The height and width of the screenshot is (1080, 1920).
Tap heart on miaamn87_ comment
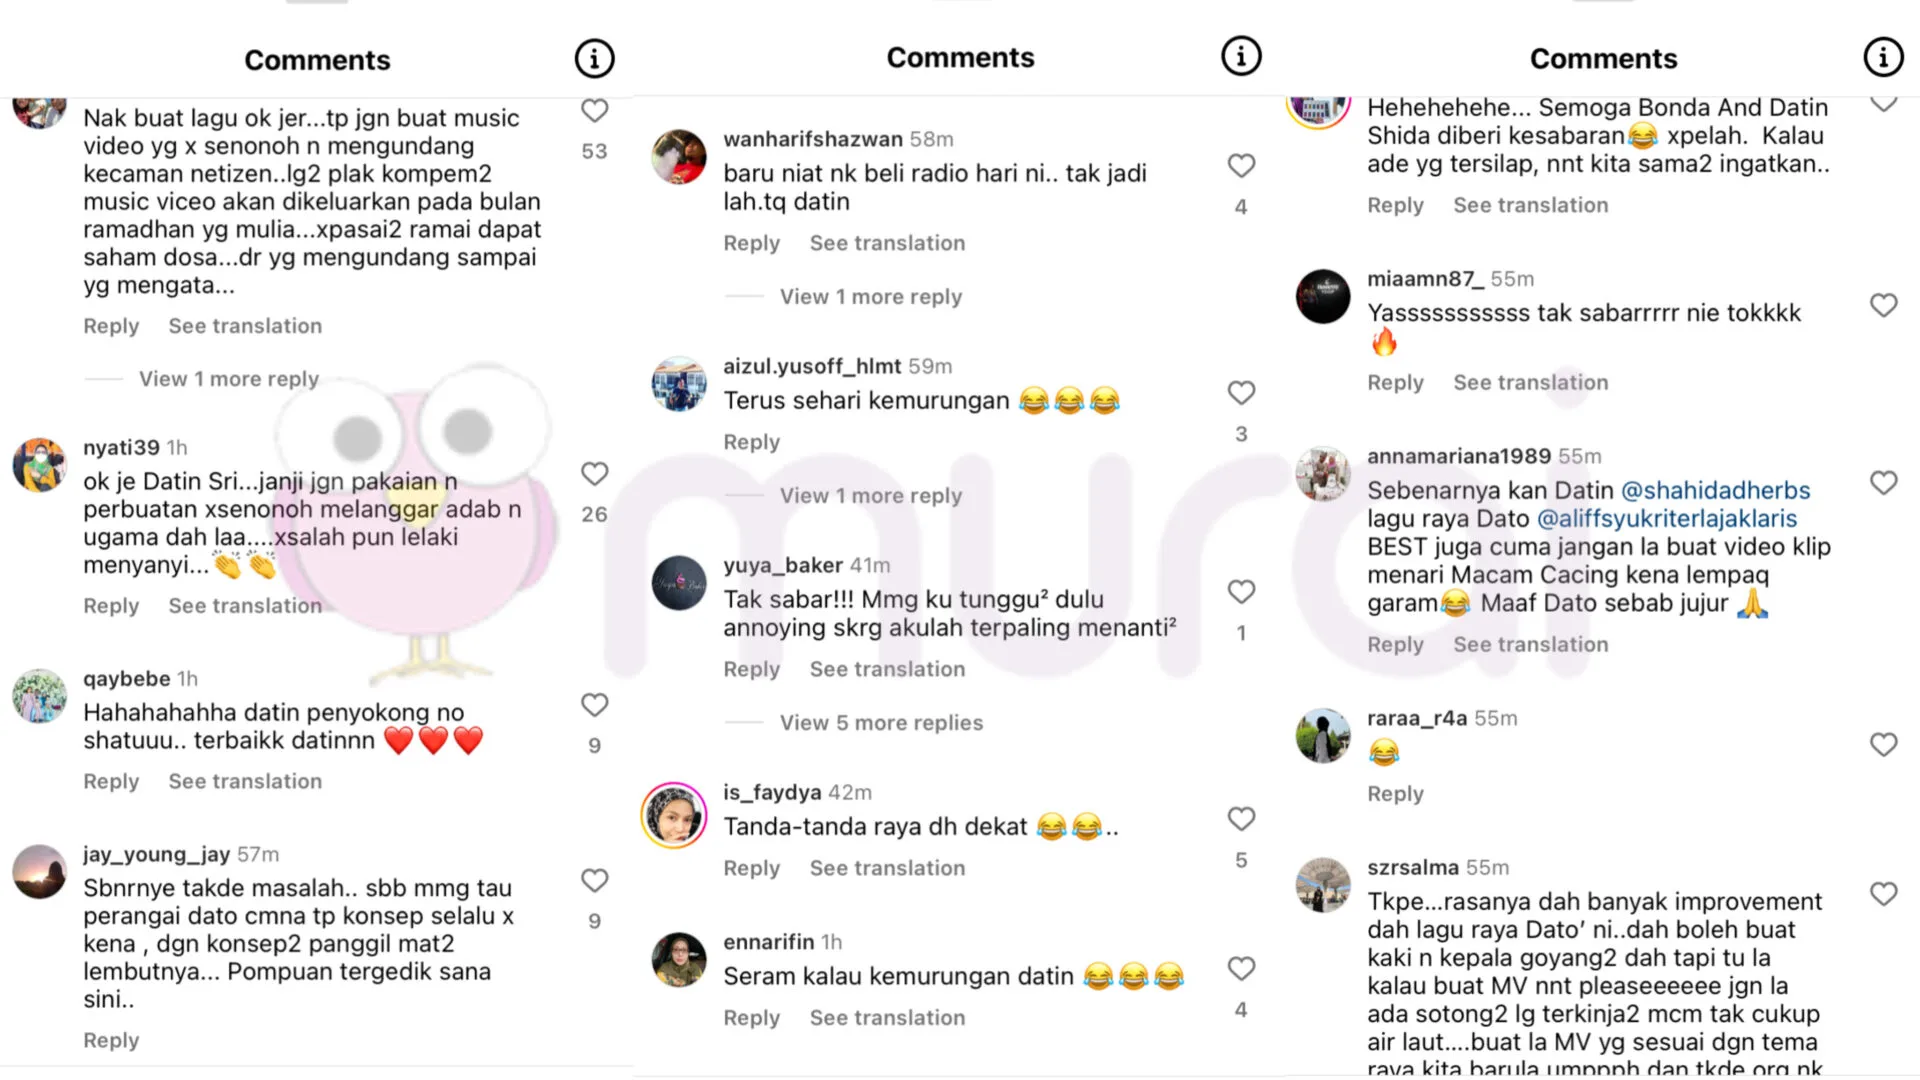[1883, 305]
